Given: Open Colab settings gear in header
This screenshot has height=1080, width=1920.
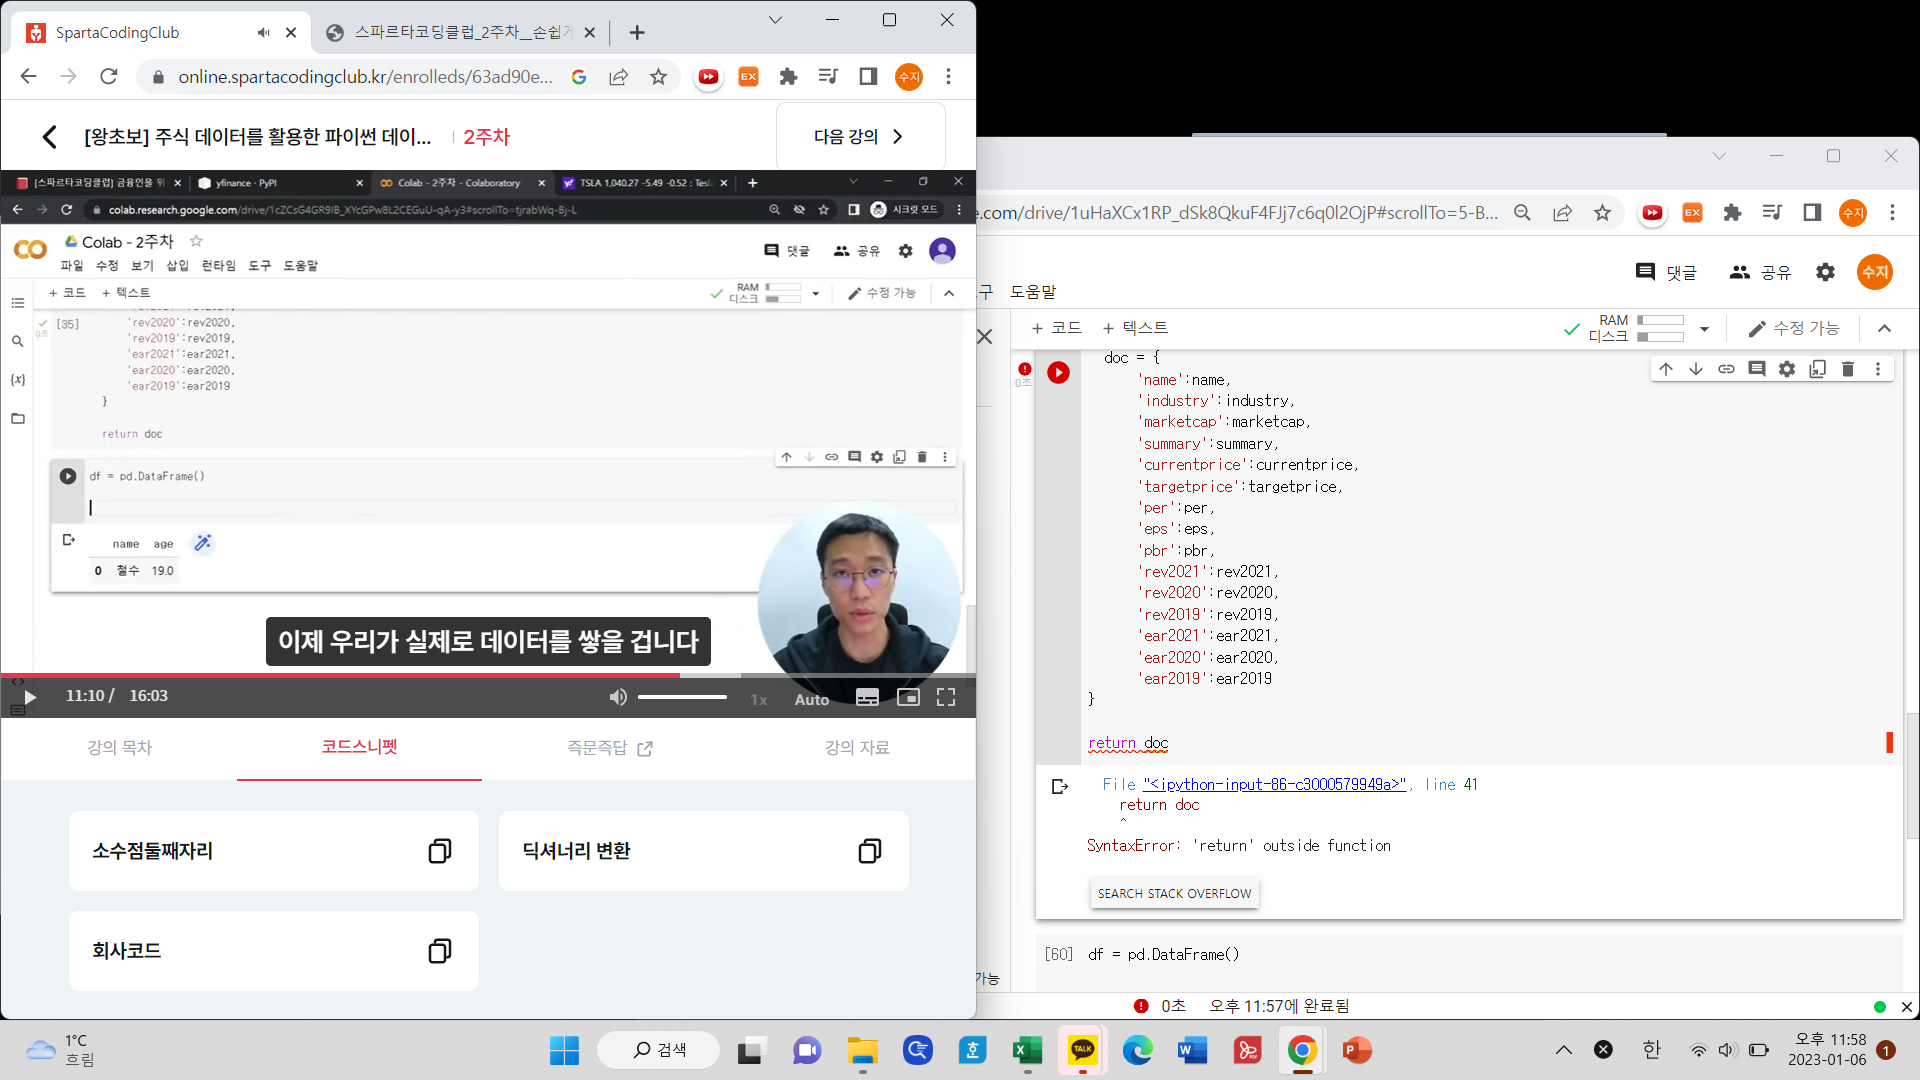Looking at the screenshot, I should point(1825,272).
